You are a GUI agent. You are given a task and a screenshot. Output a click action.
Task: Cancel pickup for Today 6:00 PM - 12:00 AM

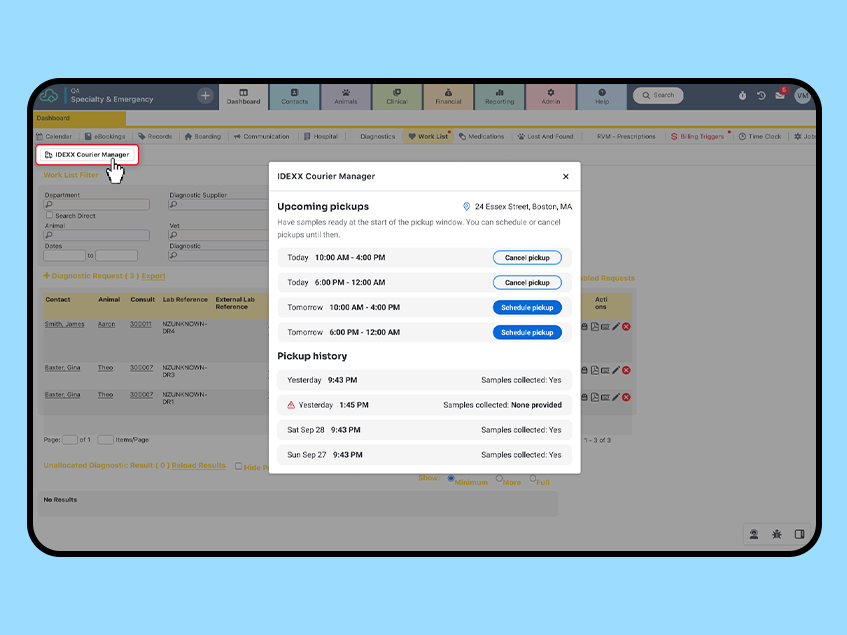[527, 282]
